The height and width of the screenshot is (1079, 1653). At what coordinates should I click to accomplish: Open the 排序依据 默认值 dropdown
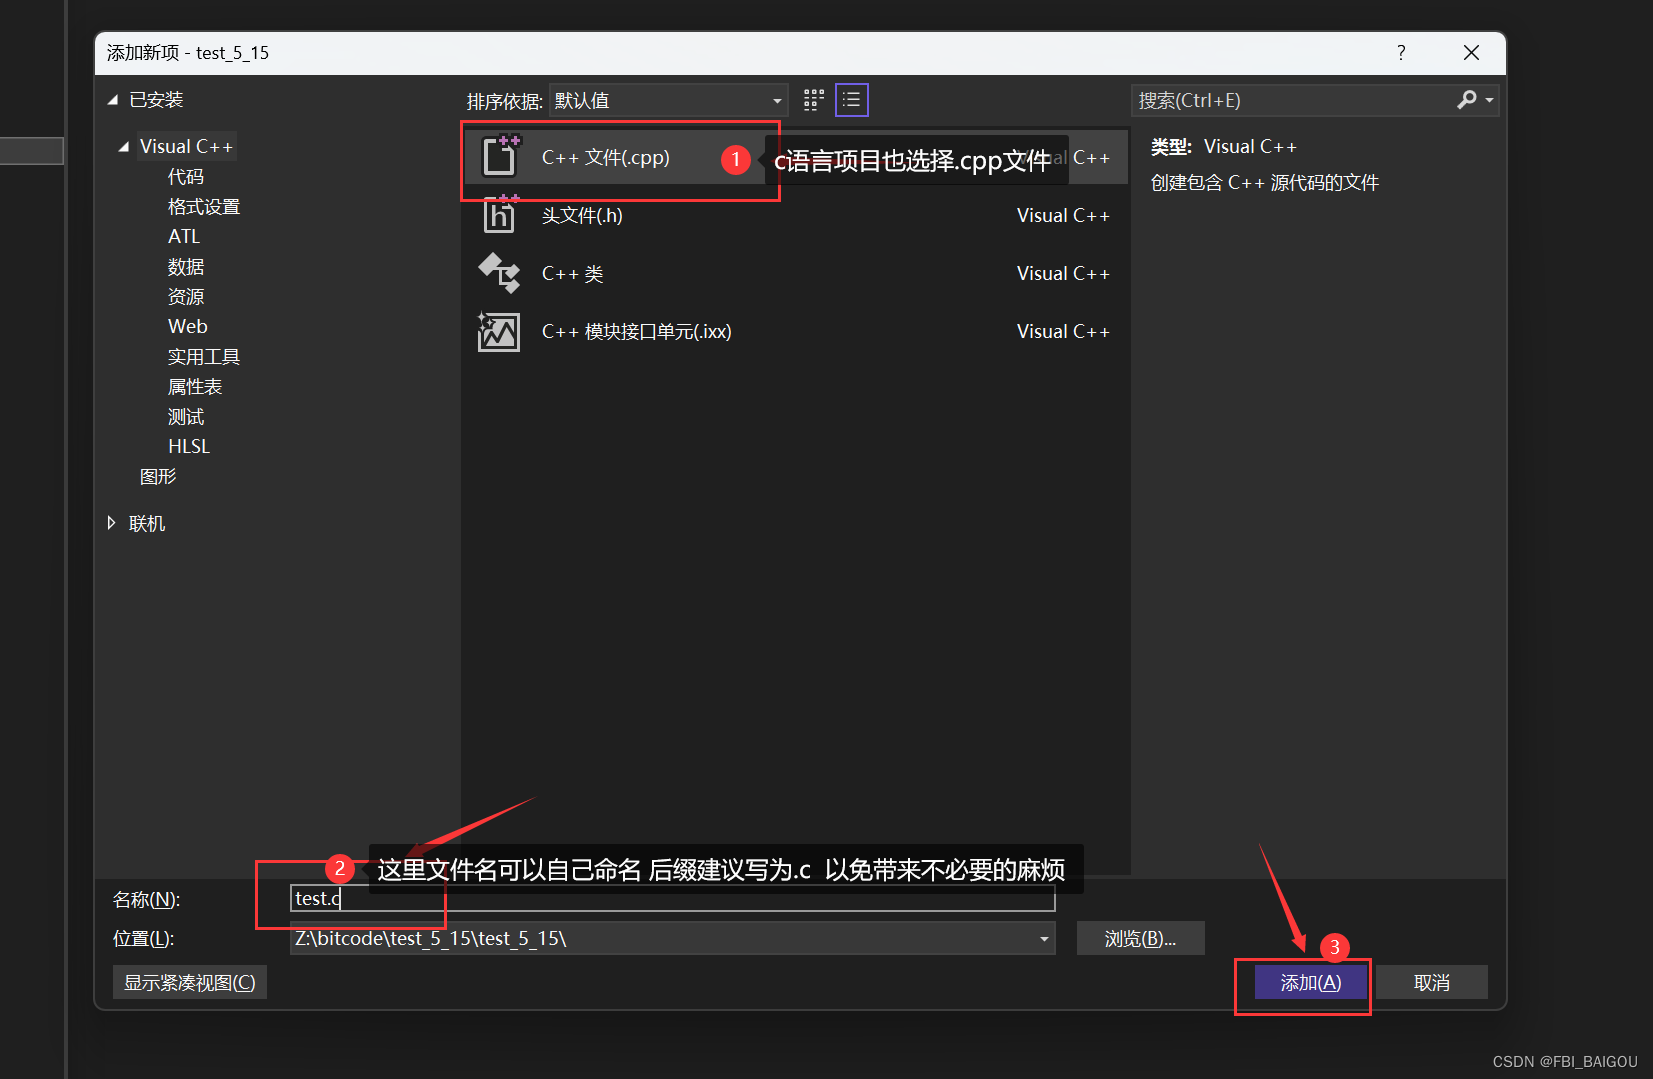click(x=776, y=100)
